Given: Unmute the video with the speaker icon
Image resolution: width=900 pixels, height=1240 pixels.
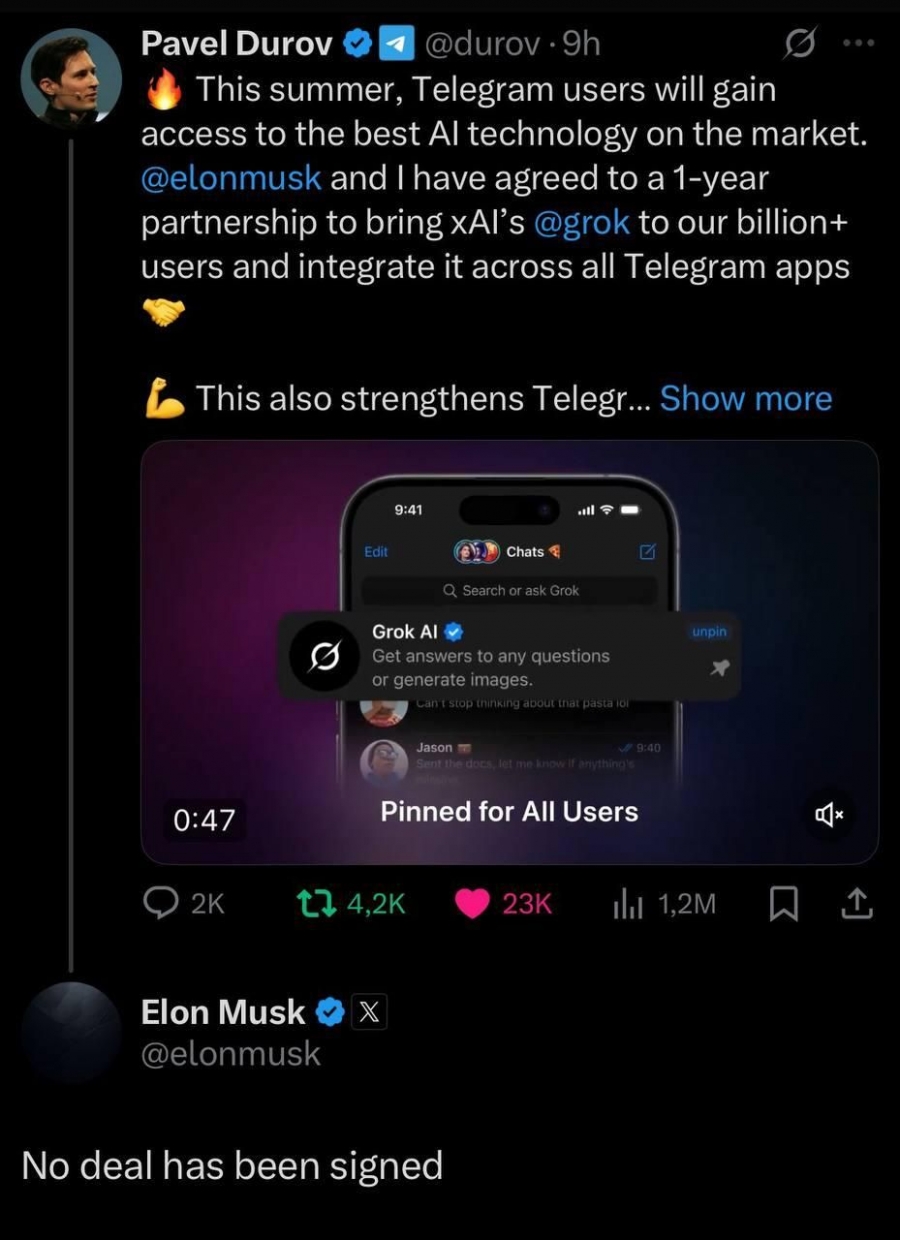Looking at the screenshot, I should tap(830, 815).
